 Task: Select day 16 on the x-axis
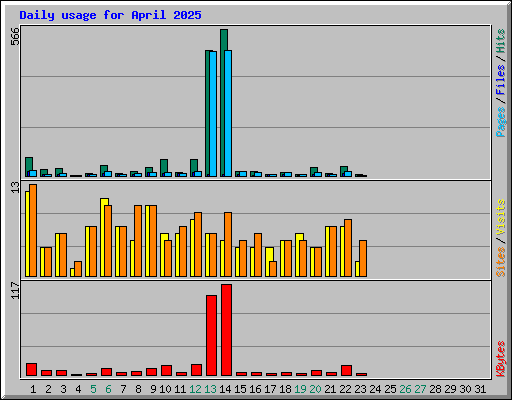[x=255, y=389]
